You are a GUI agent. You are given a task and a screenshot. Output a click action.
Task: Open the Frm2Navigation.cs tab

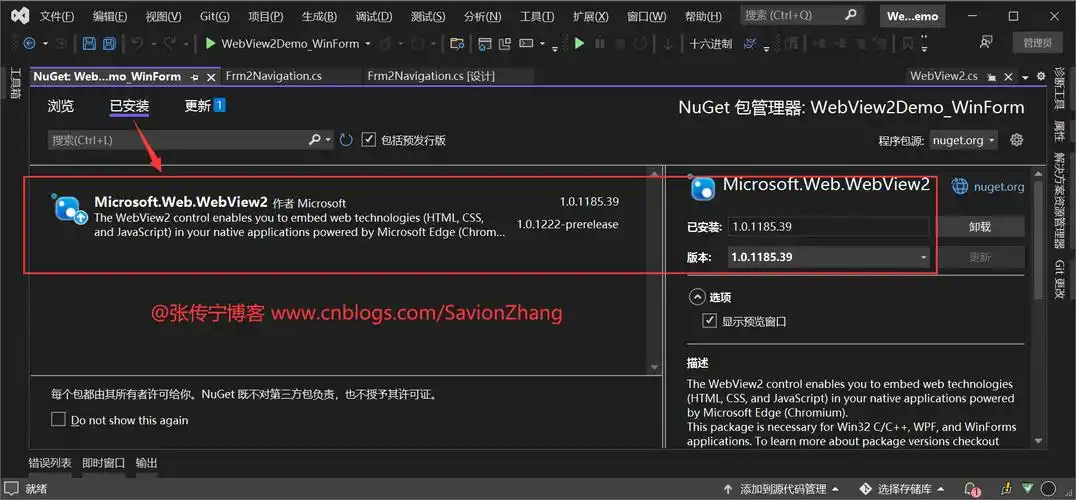(x=274, y=76)
